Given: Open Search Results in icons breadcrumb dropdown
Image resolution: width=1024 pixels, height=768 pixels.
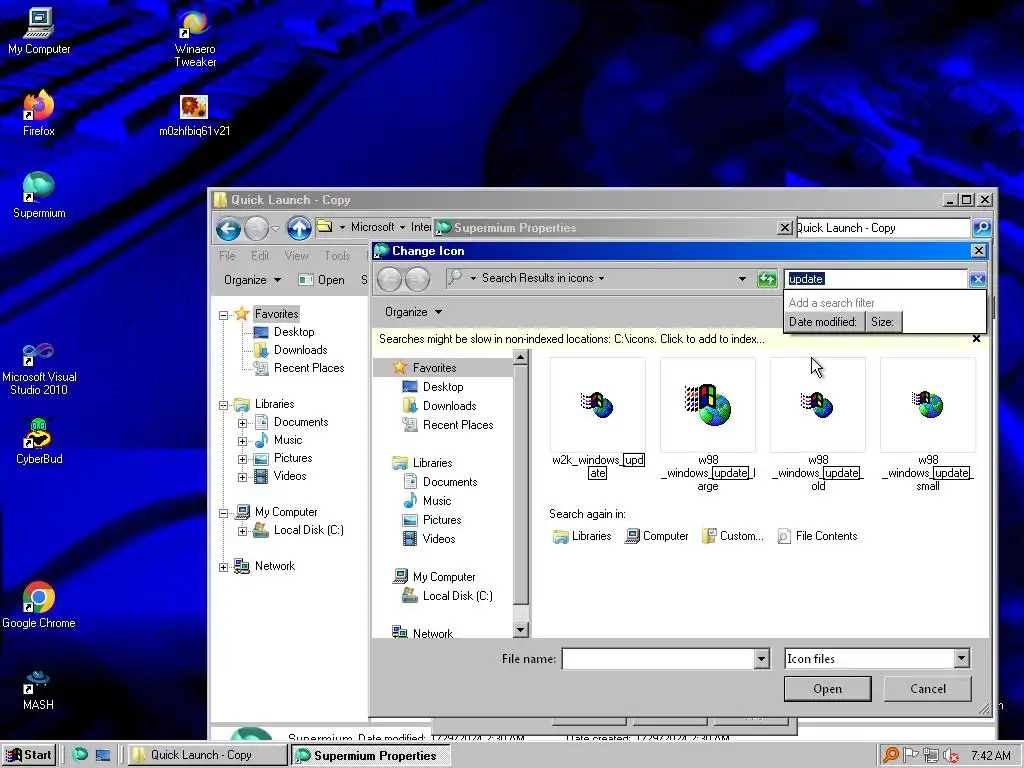Looking at the screenshot, I should tap(601, 278).
